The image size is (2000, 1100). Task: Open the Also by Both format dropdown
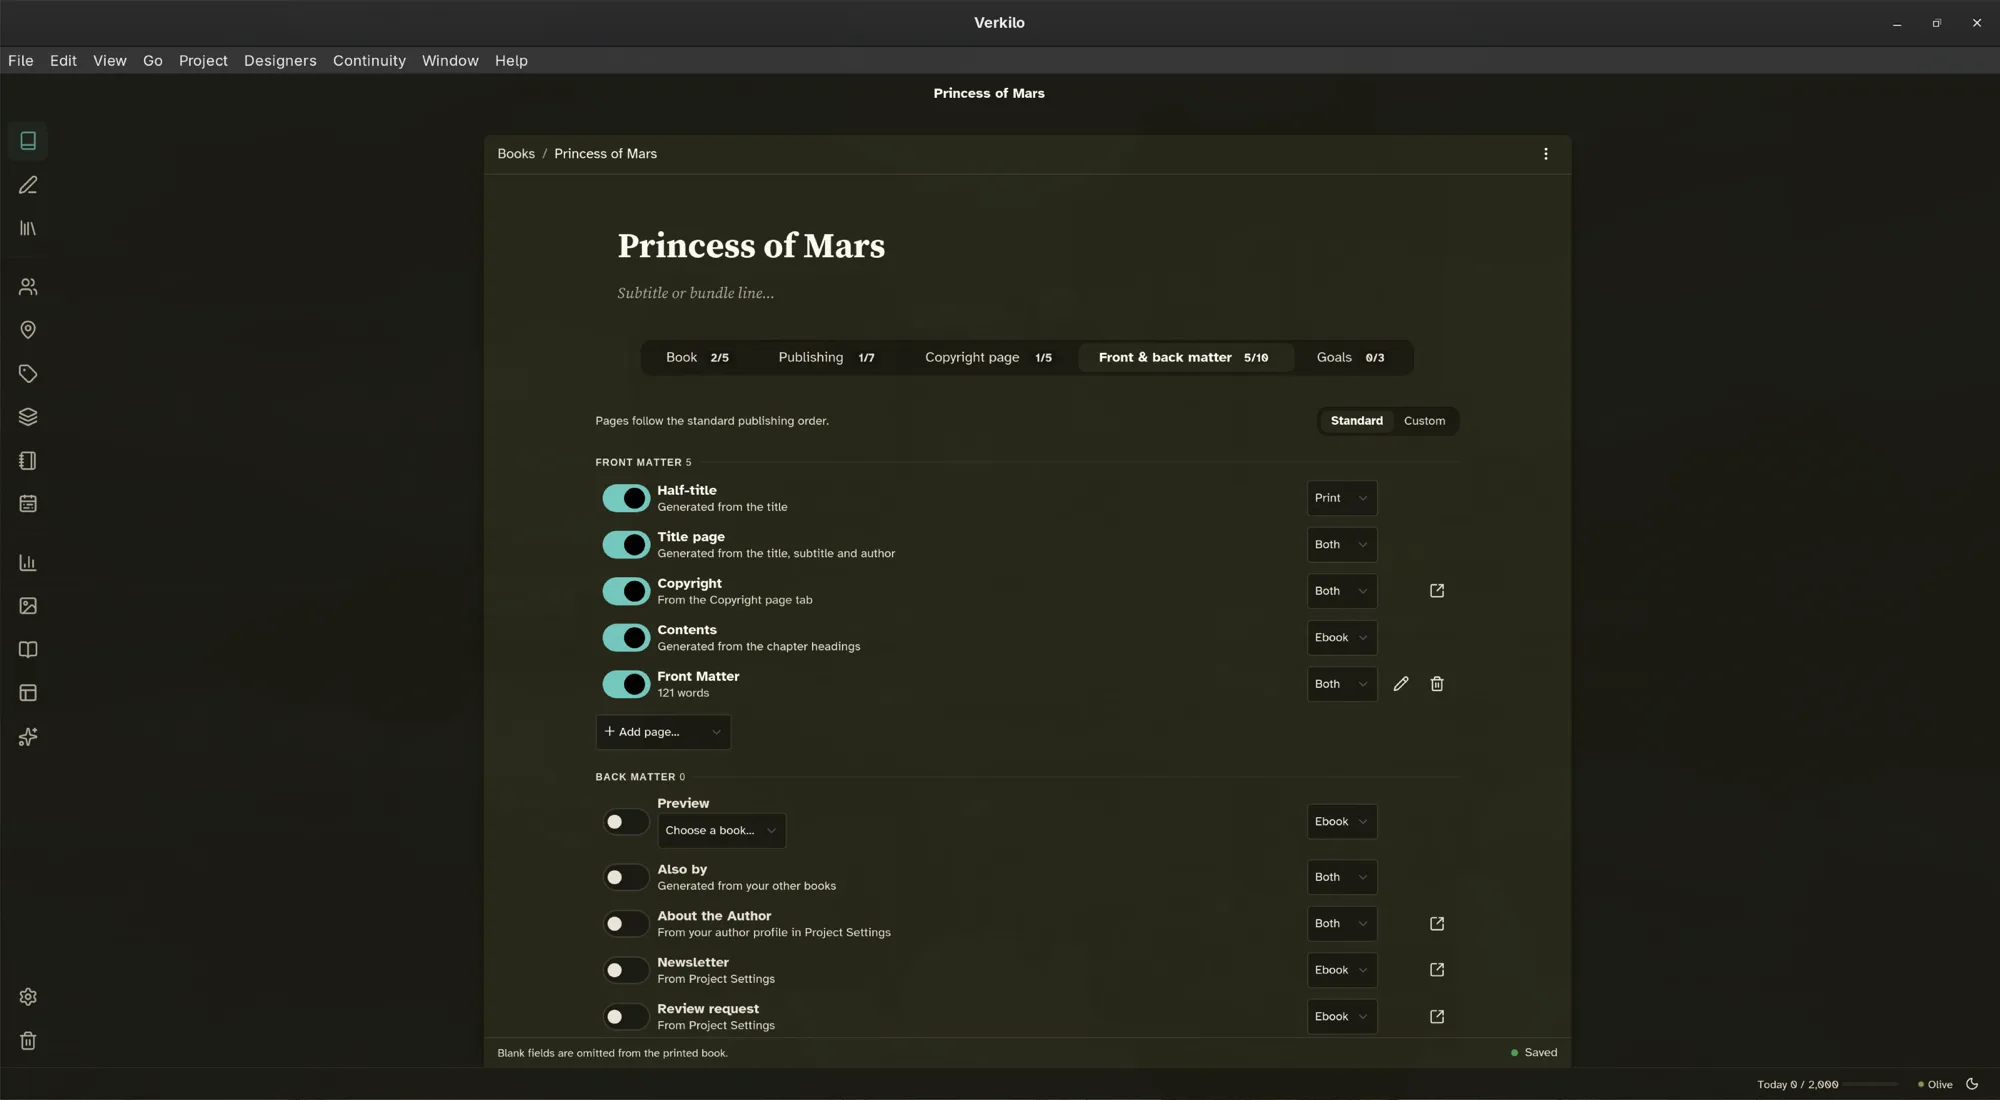1342,877
